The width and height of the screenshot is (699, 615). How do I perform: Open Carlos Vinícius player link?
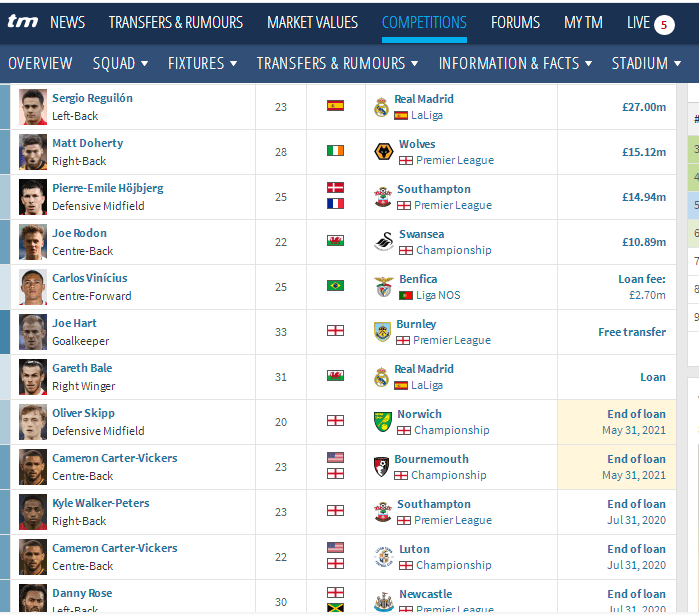pos(90,278)
